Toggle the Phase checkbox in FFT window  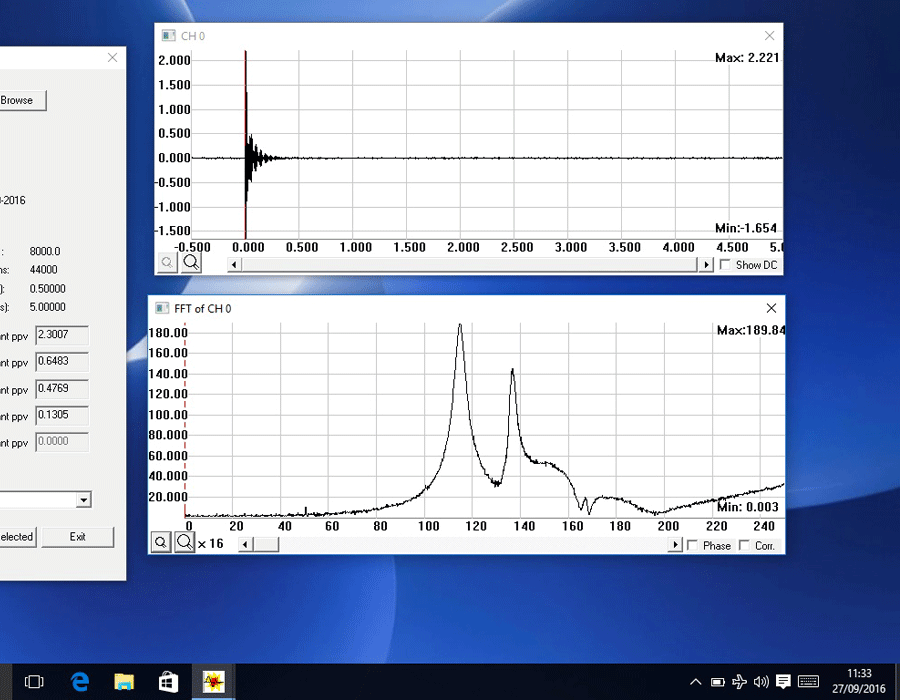click(692, 545)
